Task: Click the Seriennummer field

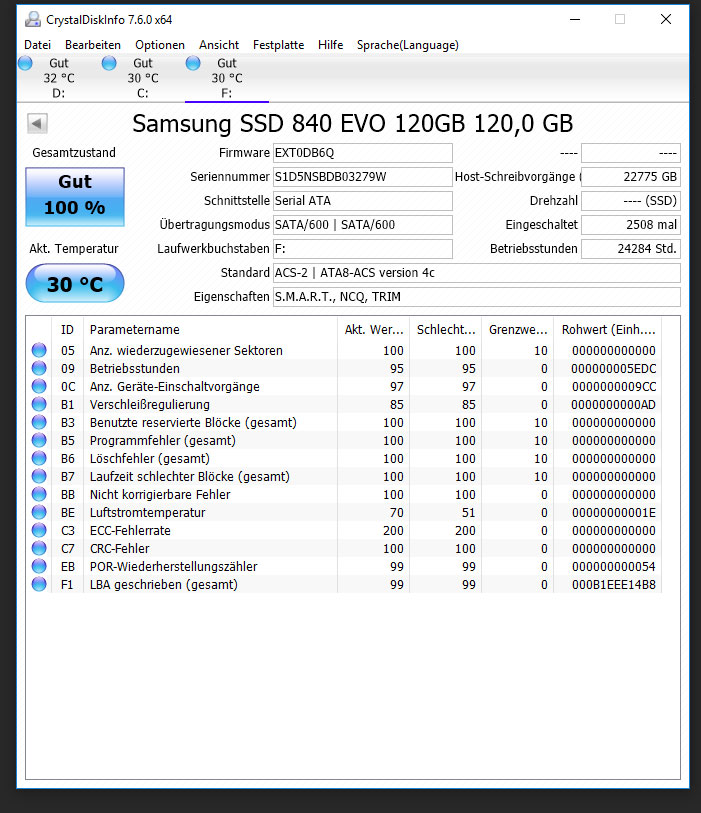Action: click(362, 177)
